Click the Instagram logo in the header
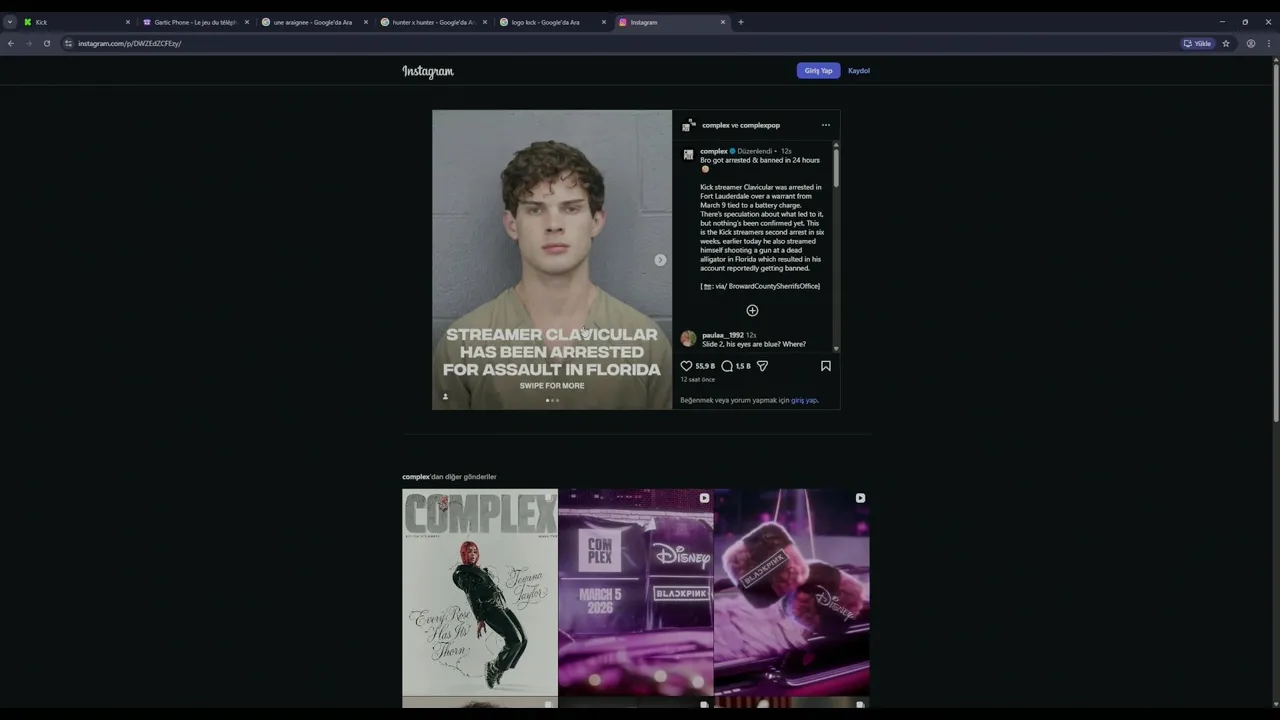Image resolution: width=1280 pixels, height=720 pixels. click(x=428, y=71)
